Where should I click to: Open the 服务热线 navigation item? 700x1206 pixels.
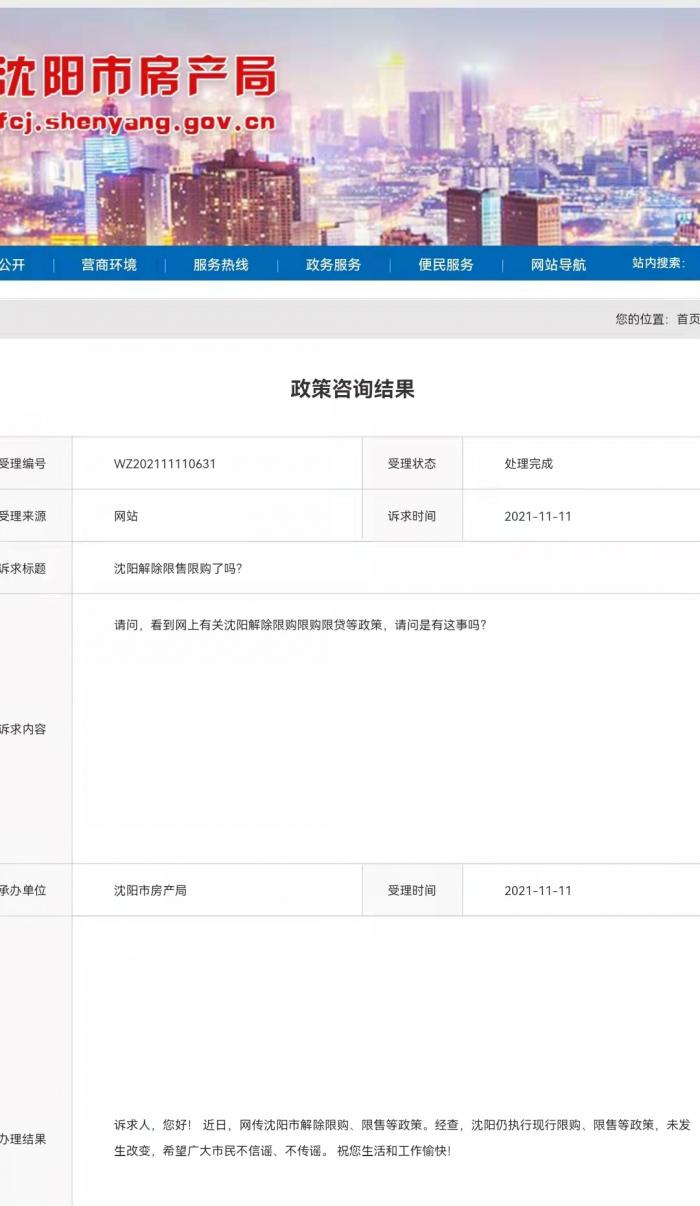pyautogui.click(x=221, y=265)
